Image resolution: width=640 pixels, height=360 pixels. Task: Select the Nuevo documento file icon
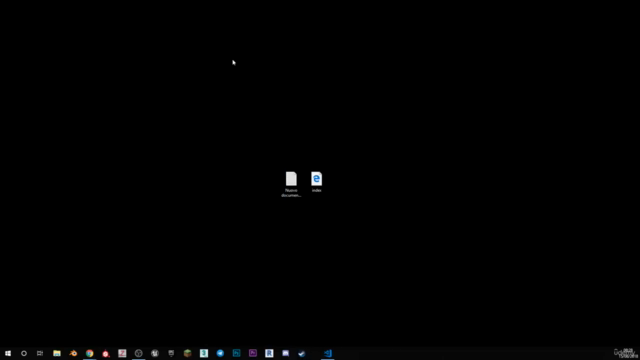291,184
